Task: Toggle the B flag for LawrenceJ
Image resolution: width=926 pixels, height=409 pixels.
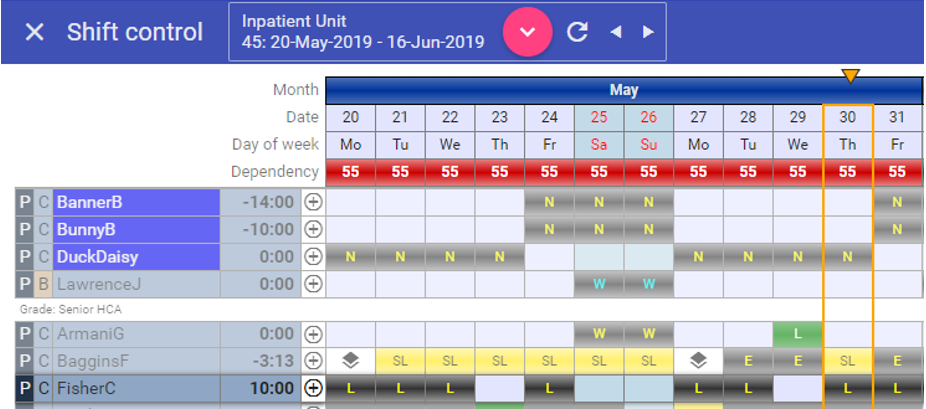Action: click(x=43, y=284)
